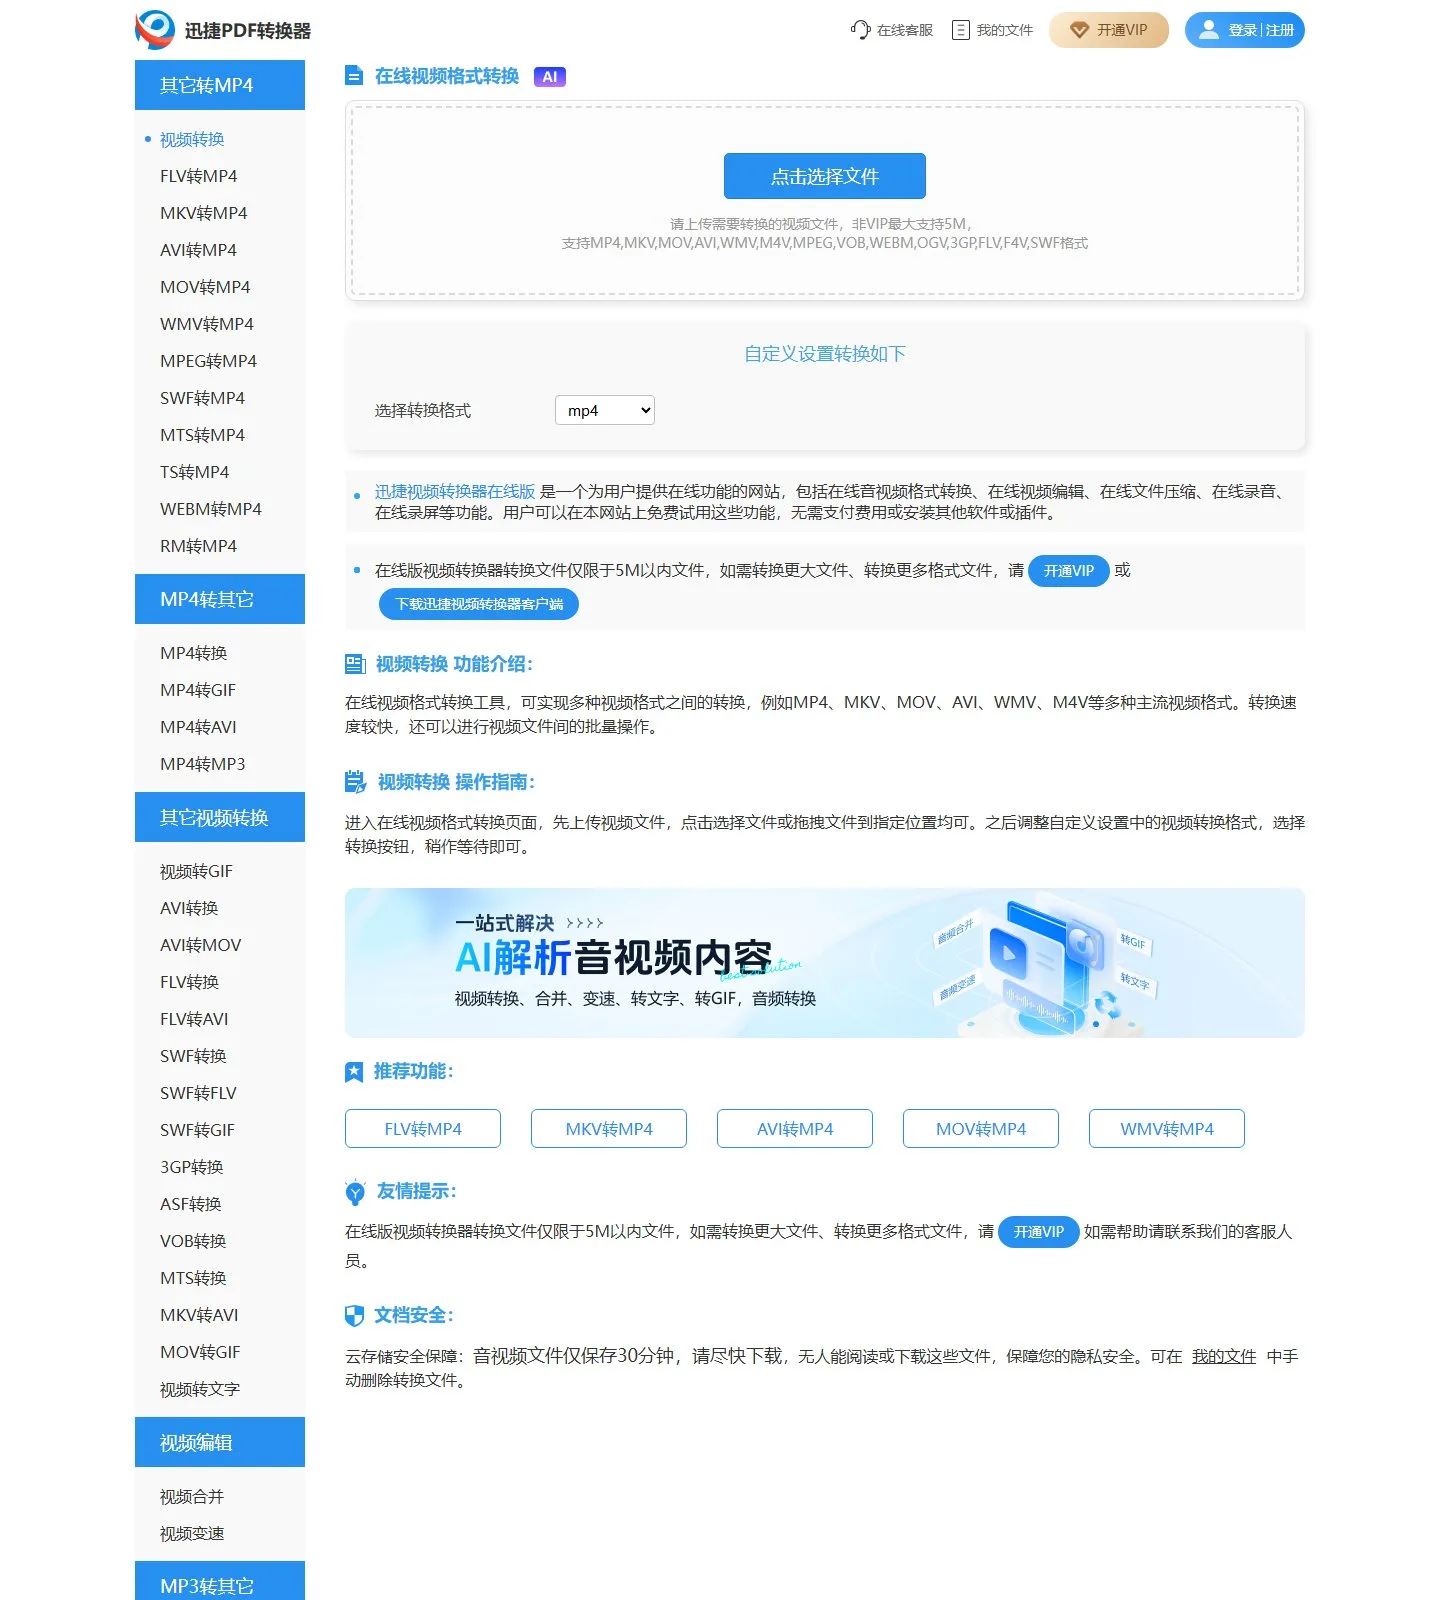Click the 开通VIP pill in the 5M limit notice

pyautogui.click(x=1069, y=571)
